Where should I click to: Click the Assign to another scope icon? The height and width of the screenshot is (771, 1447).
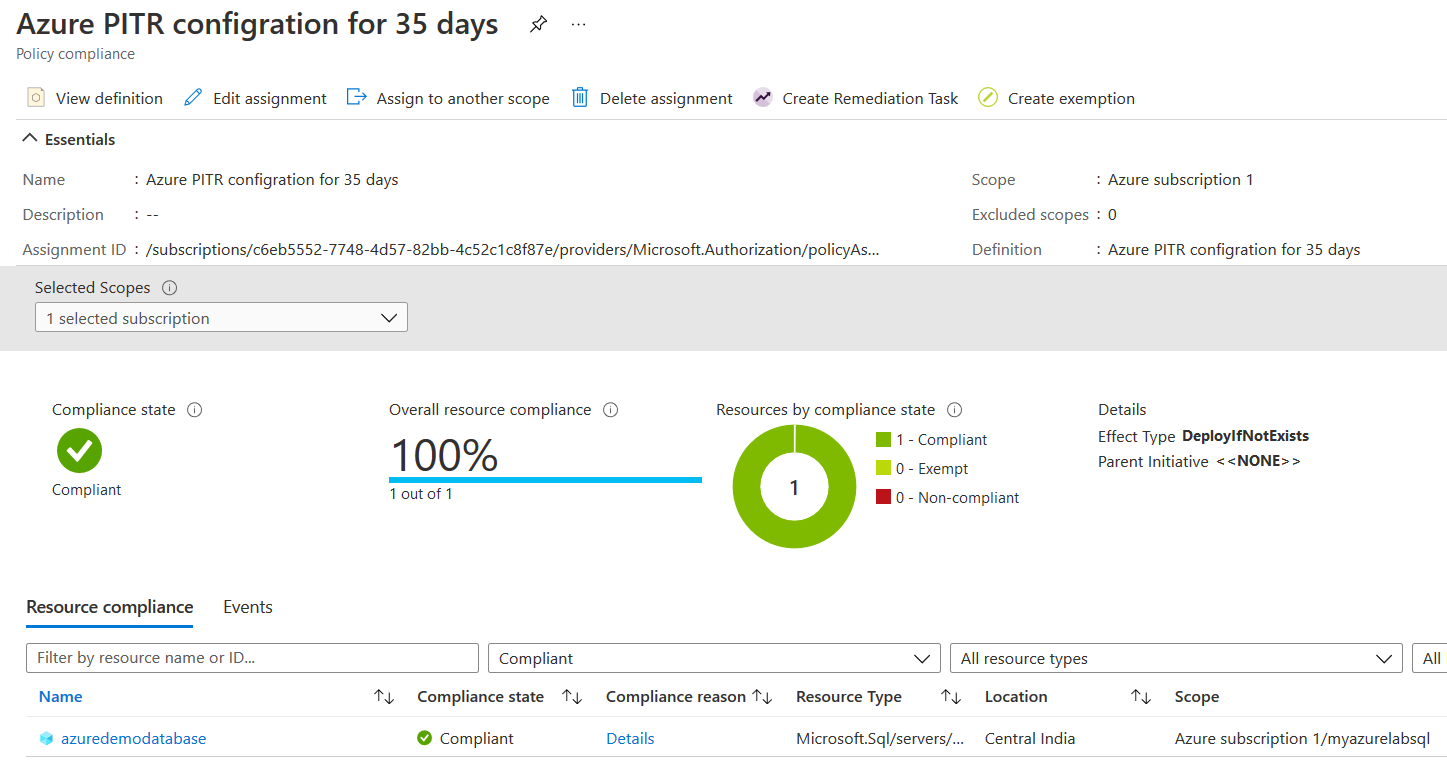pyautogui.click(x=357, y=98)
